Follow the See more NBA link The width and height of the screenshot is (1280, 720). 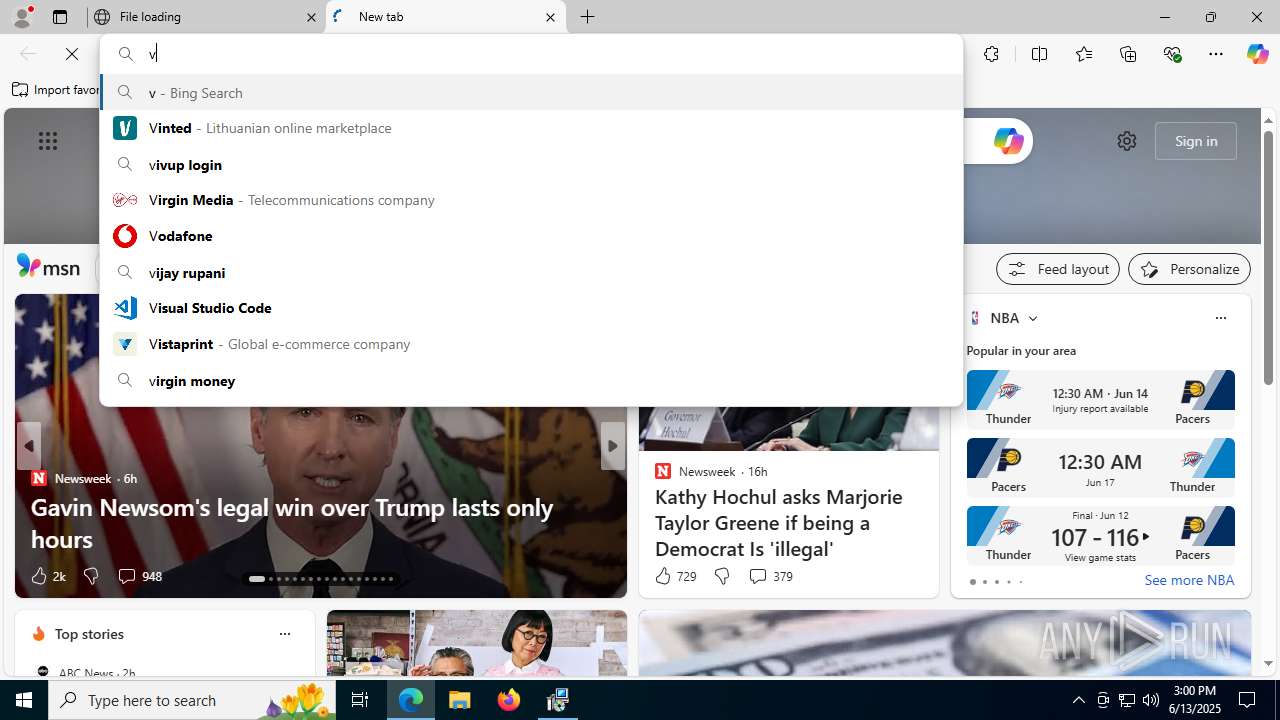(x=1189, y=580)
